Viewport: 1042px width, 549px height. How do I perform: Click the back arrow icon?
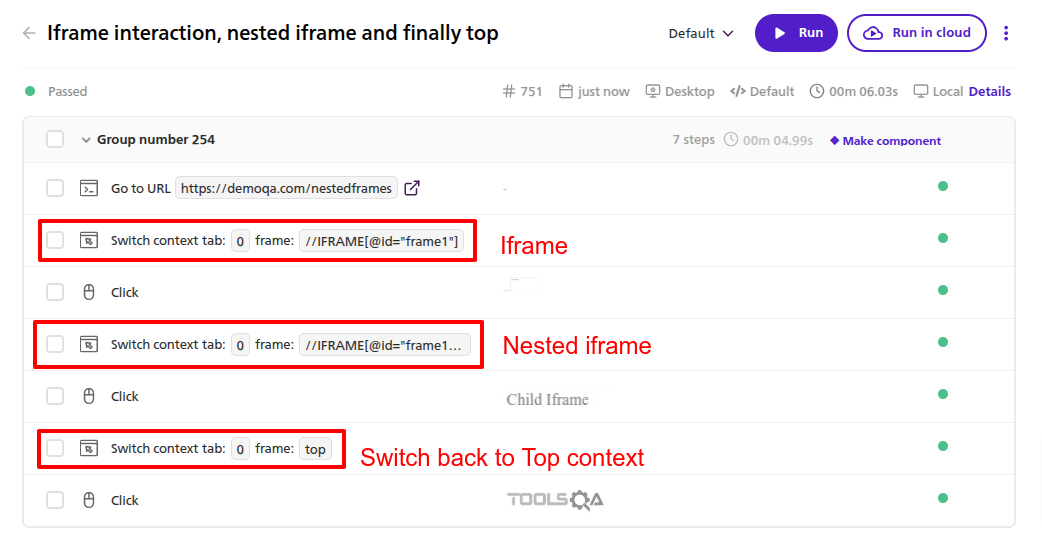(x=29, y=33)
